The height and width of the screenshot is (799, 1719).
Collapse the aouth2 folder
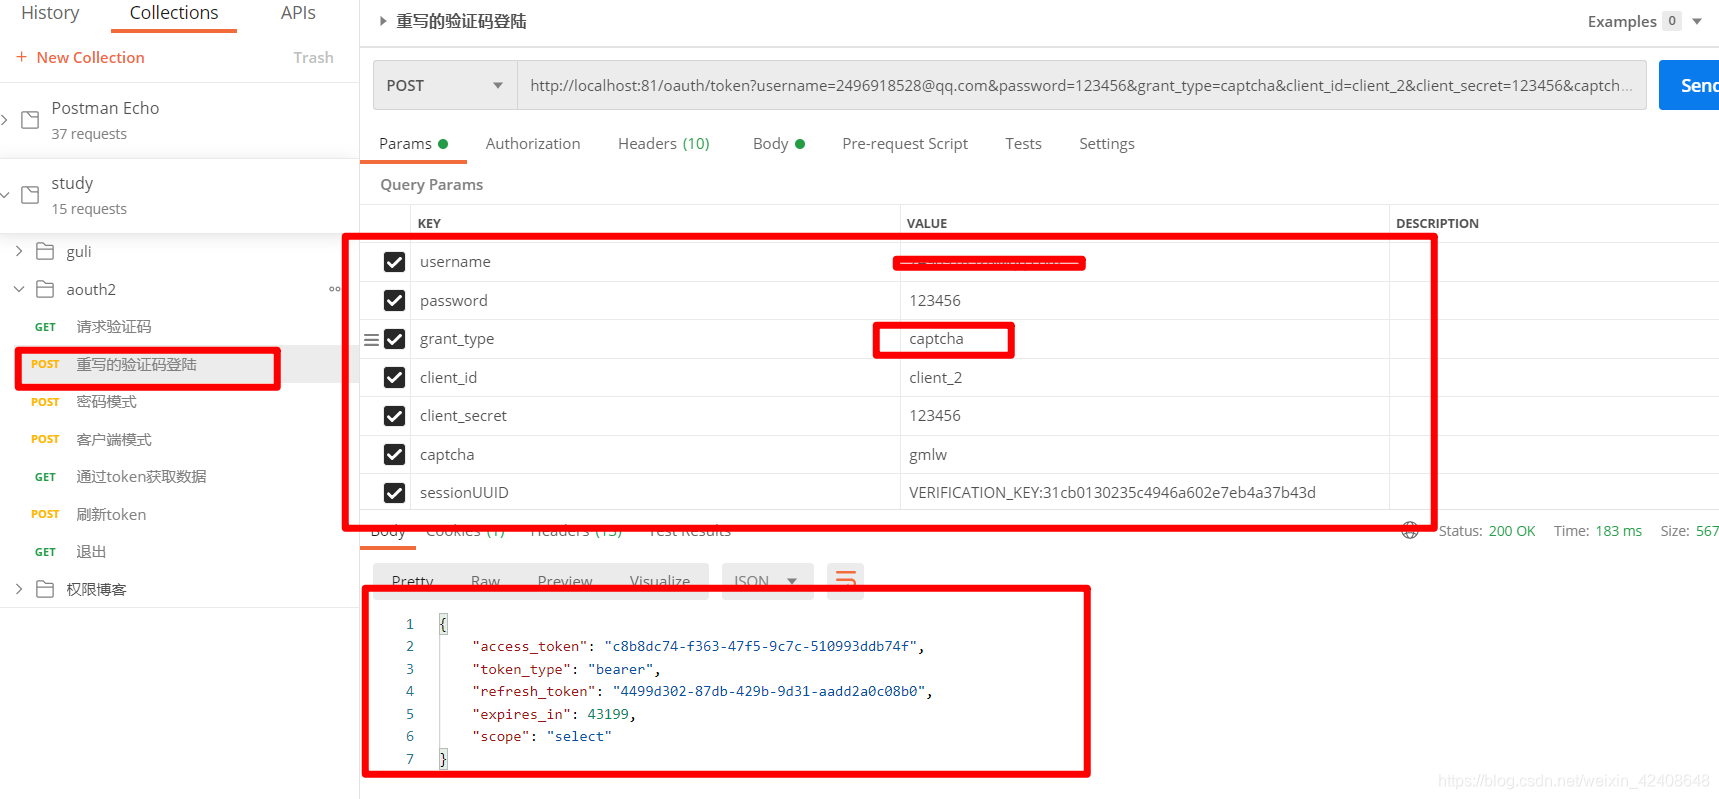coord(19,289)
